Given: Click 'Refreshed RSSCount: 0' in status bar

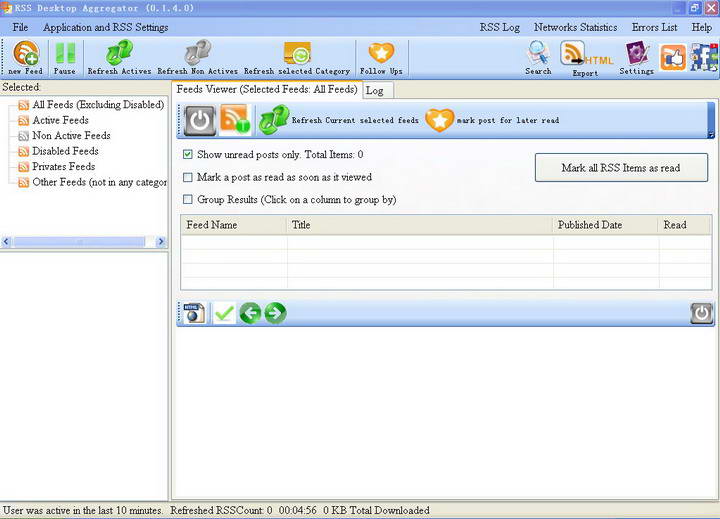Looking at the screenshot, I should click(221, 510).
